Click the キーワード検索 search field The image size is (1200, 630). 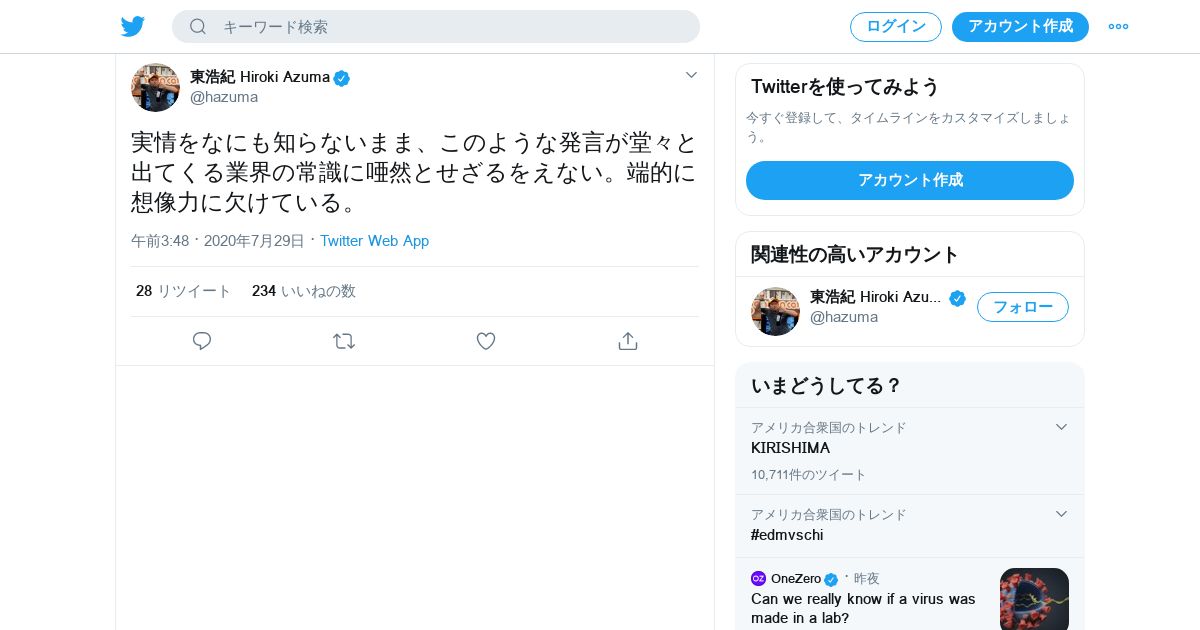coord(450,27)
